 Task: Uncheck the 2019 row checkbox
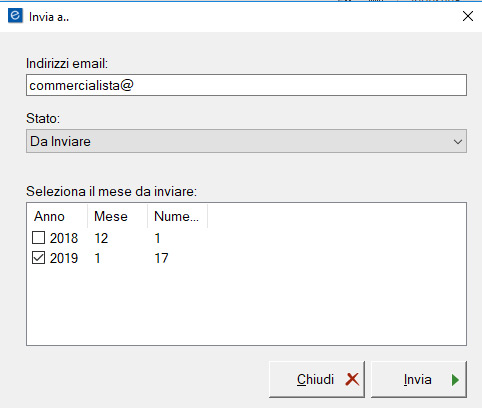pos(38,258)
